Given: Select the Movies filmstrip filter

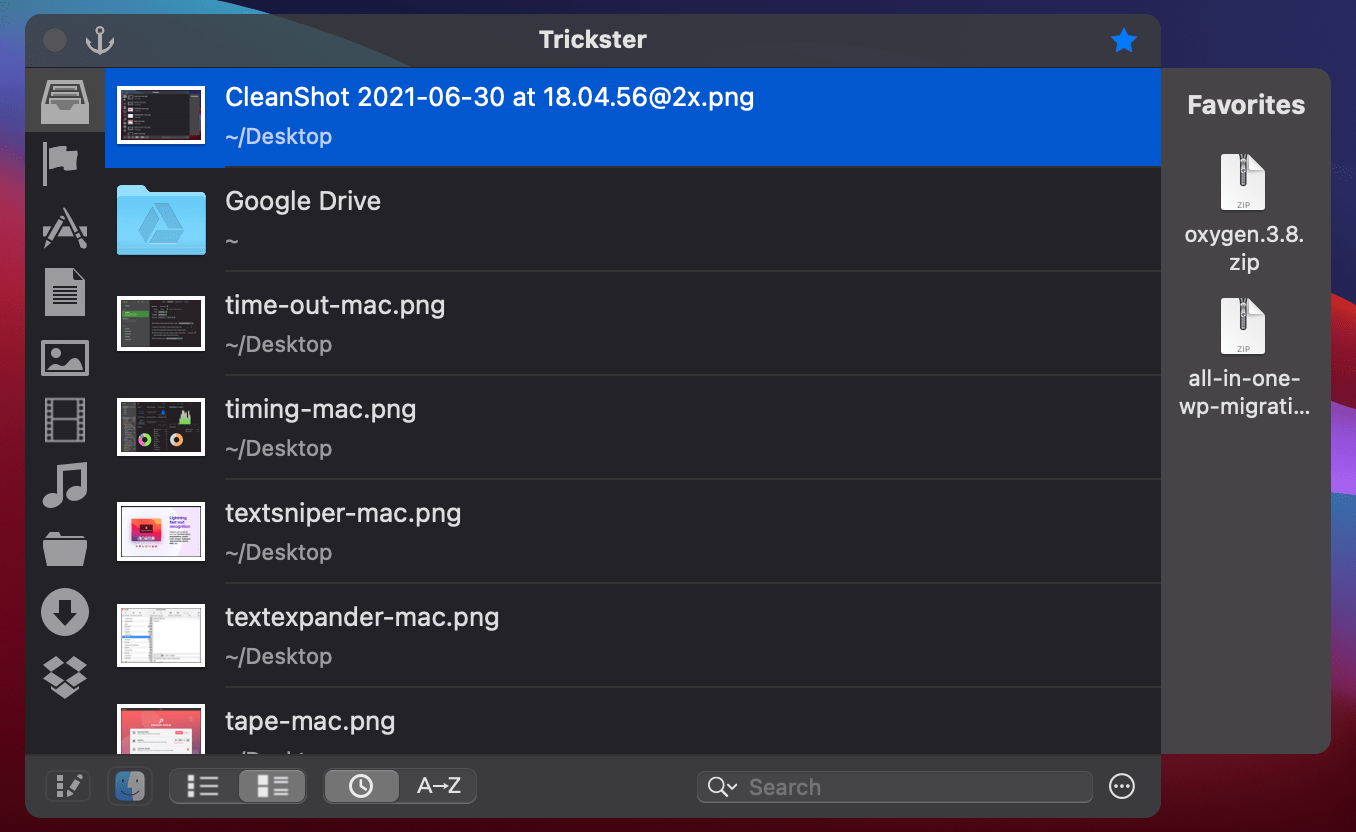Looking at the screenshot, I should click(65, 420).
